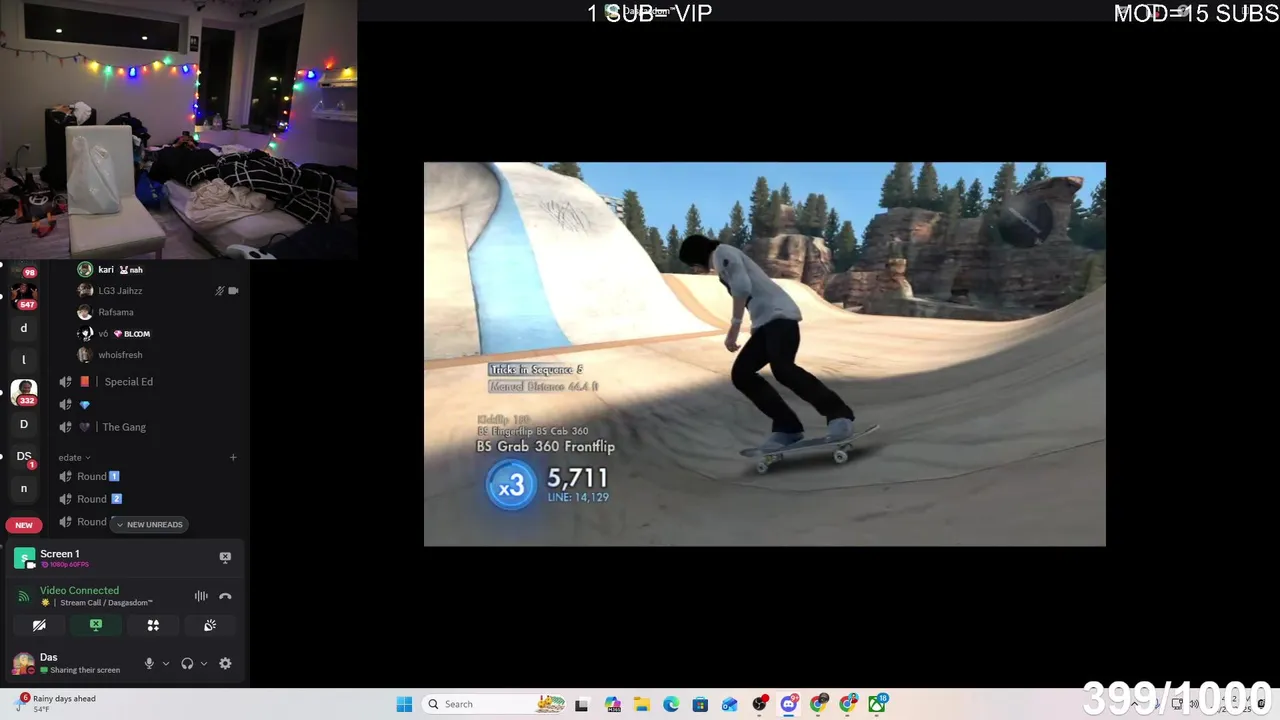Viewport: 1280px width, 720px height.
Task: Switch to Discord on taskbar
Action: [x=789, y=704]
